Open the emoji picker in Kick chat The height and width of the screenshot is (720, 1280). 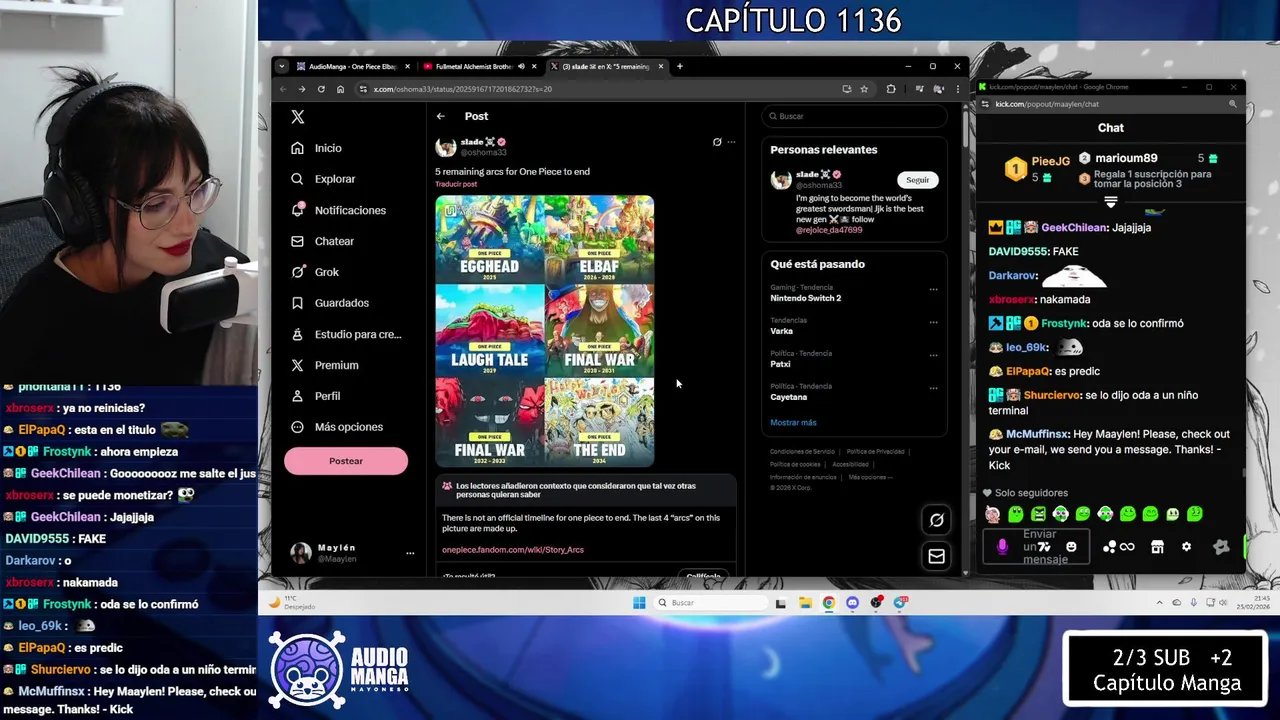[x=1071, y=547]
